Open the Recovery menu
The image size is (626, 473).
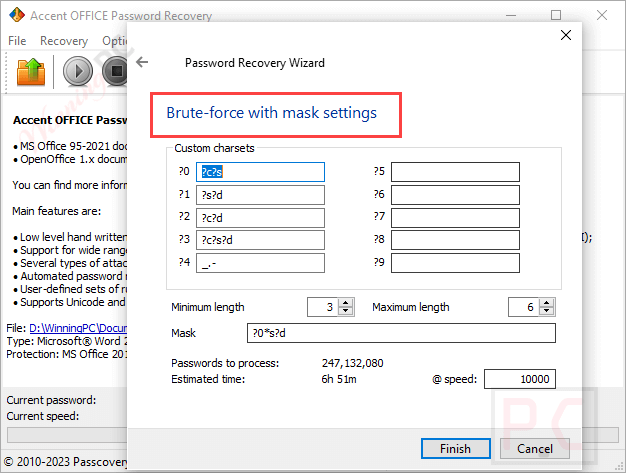click(x=64, y=41)
